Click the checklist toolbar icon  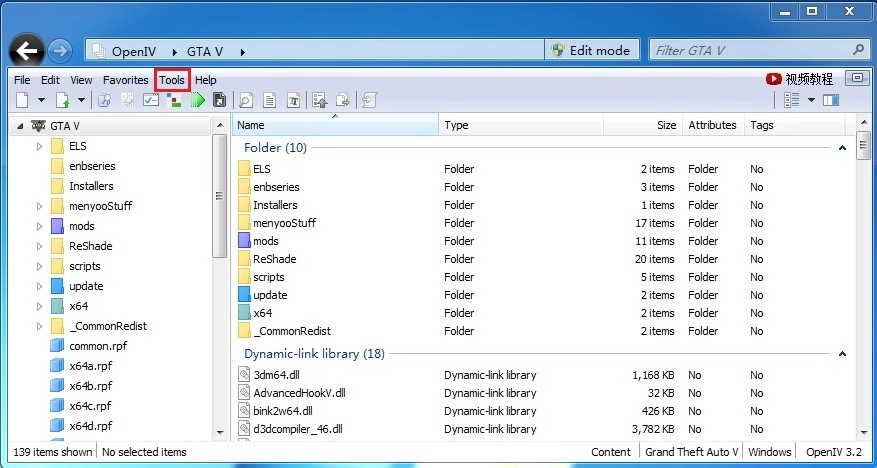(x=151, y=100)
